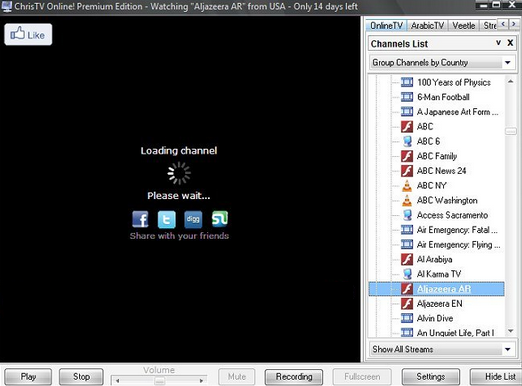
Task: Select Air Emergency: Fatal channel
Action: point(457,230)
